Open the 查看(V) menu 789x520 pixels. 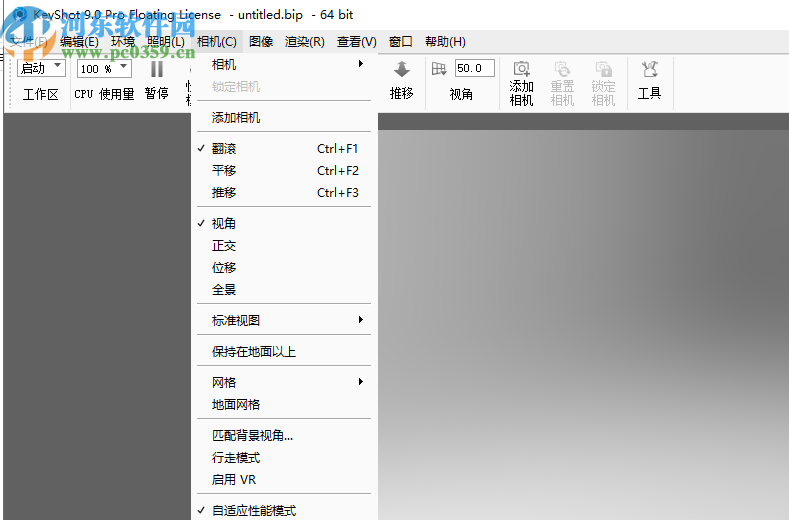[357, 42]
